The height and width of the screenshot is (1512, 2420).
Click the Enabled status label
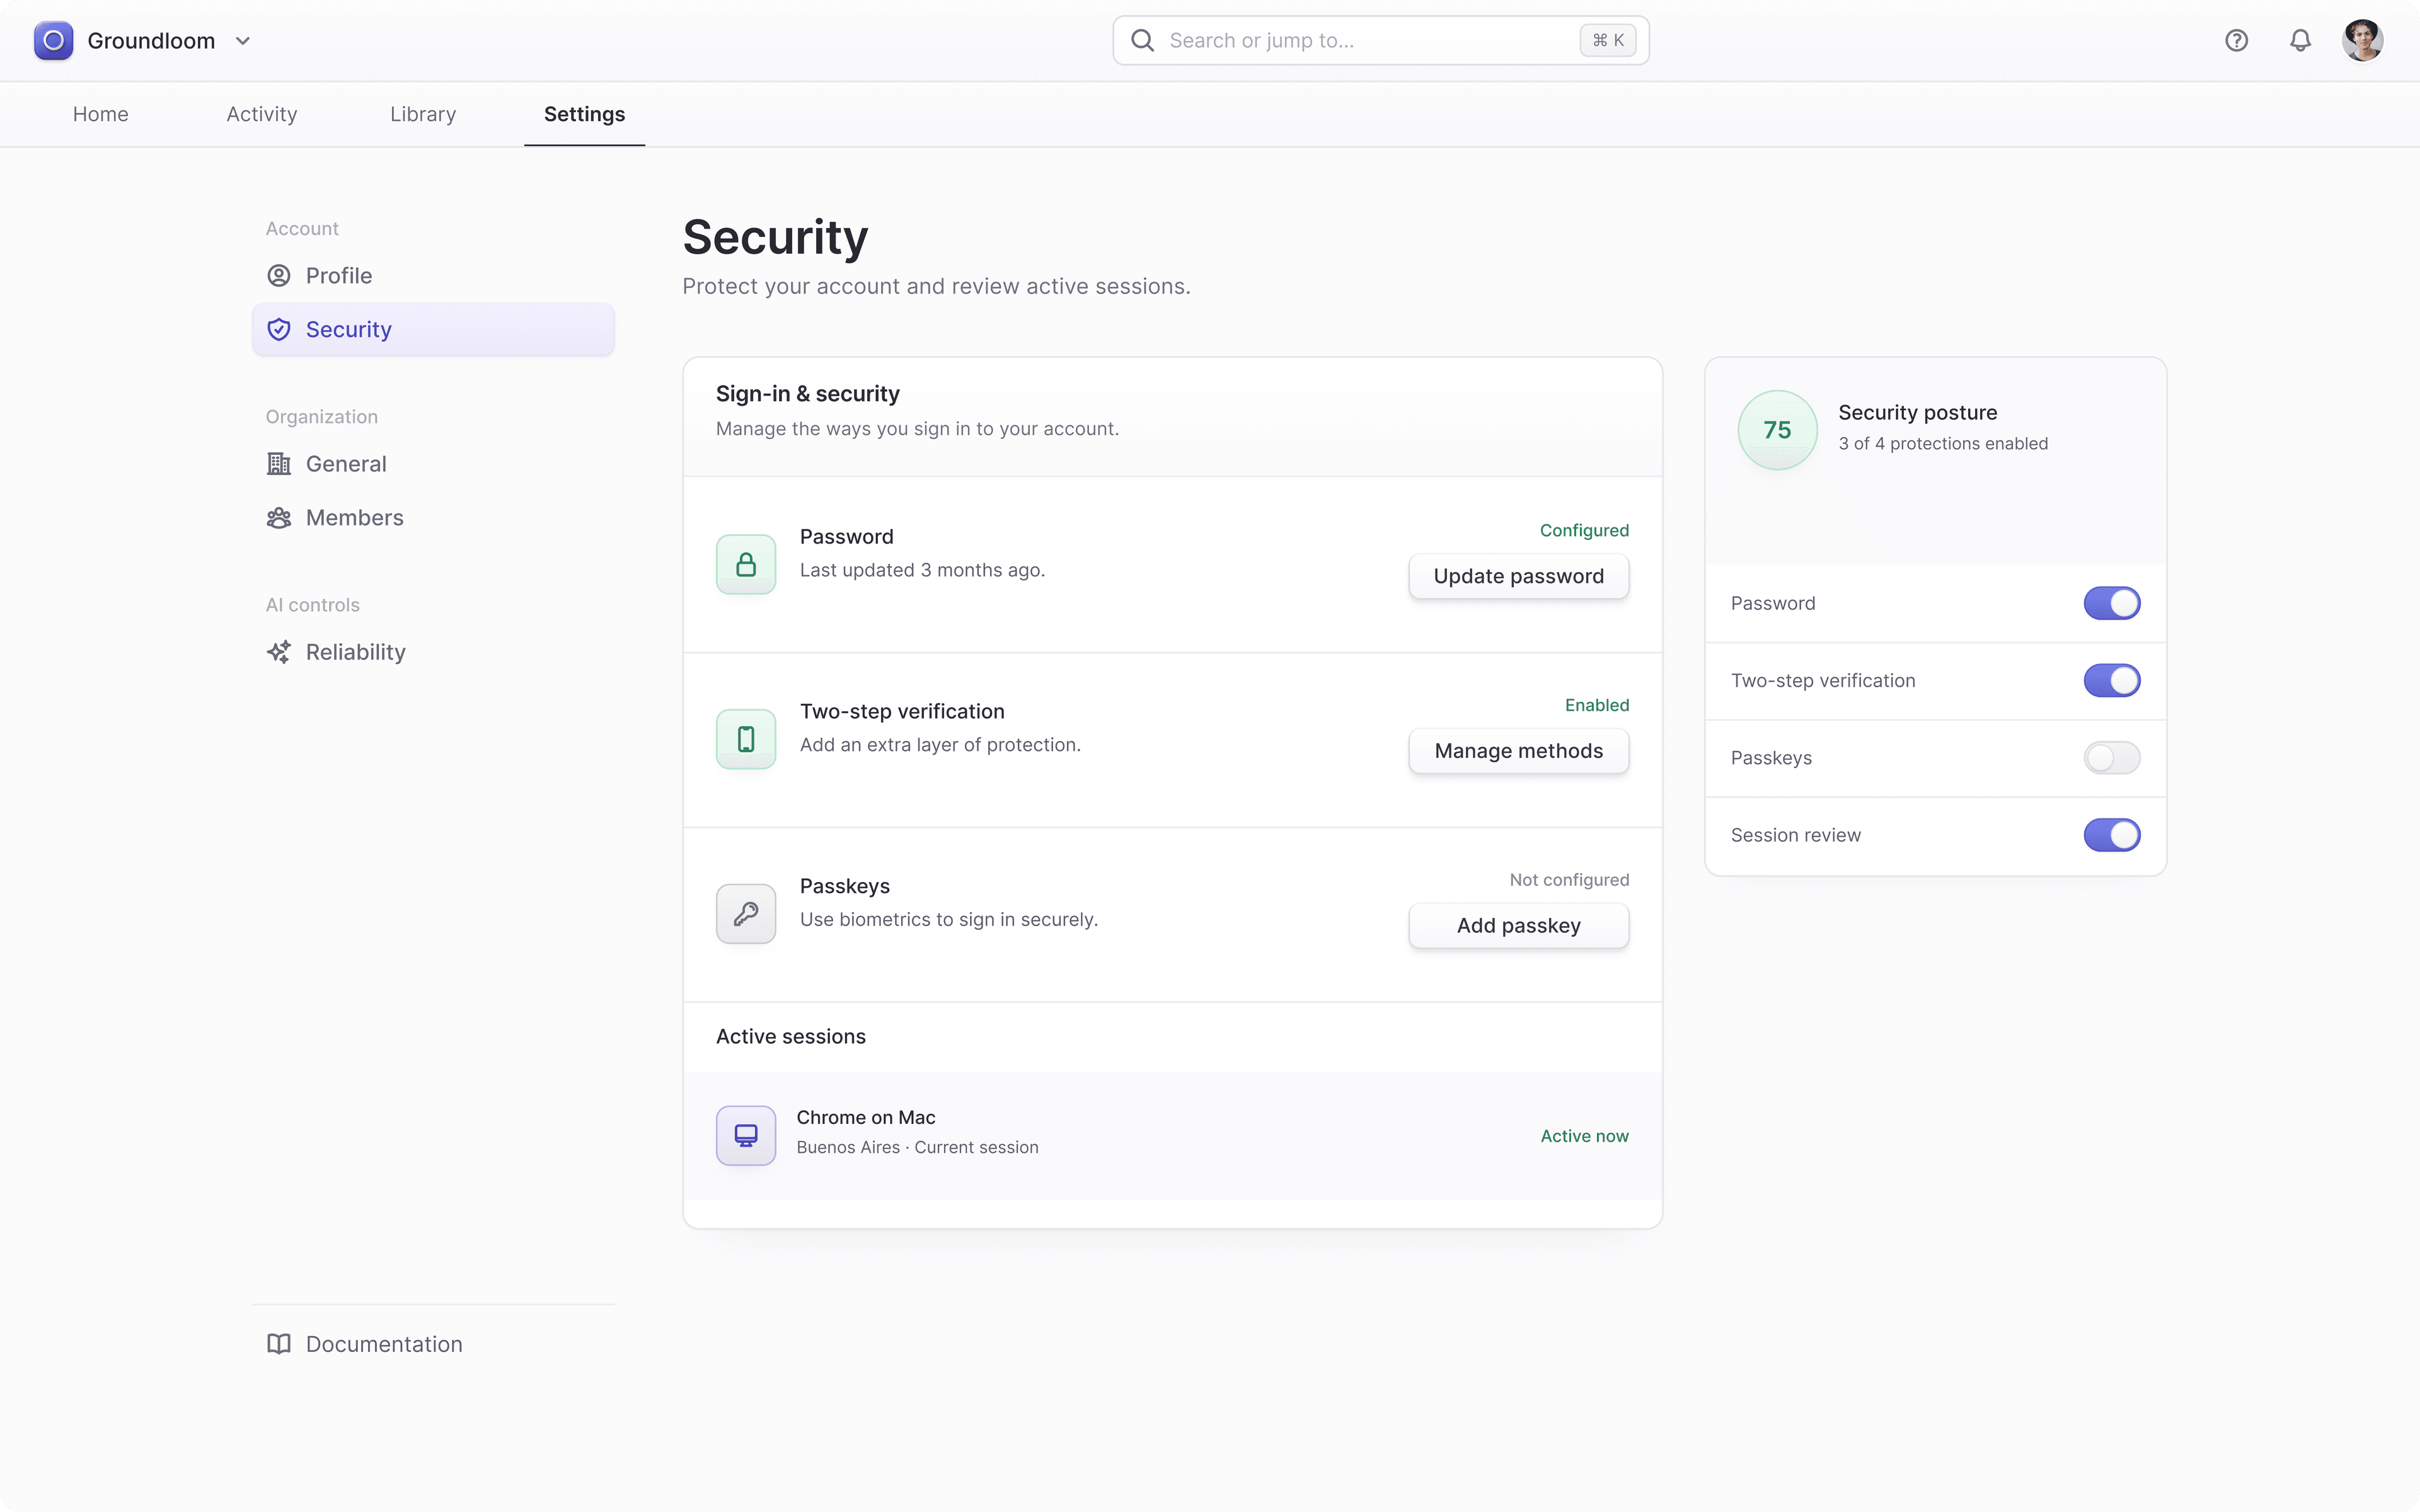(x=1597, y=706)
